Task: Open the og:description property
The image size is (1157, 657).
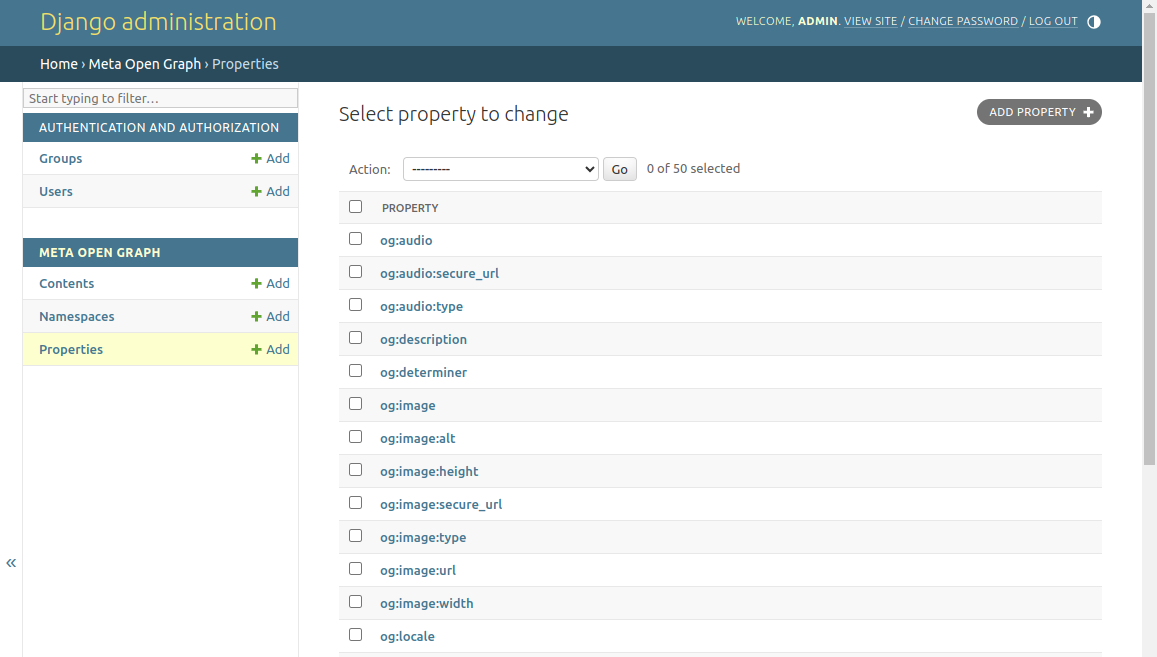Action: pos(424,340)
